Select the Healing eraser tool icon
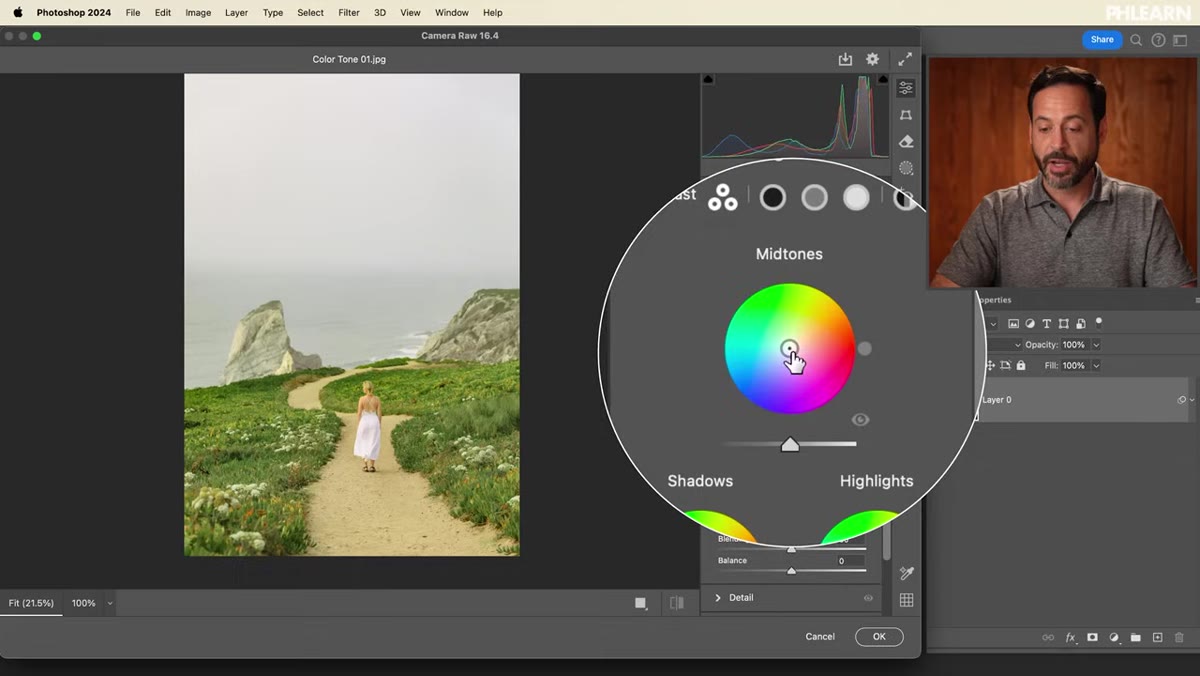This screenshot has height=676, width=1200. (x=906, y=142)
